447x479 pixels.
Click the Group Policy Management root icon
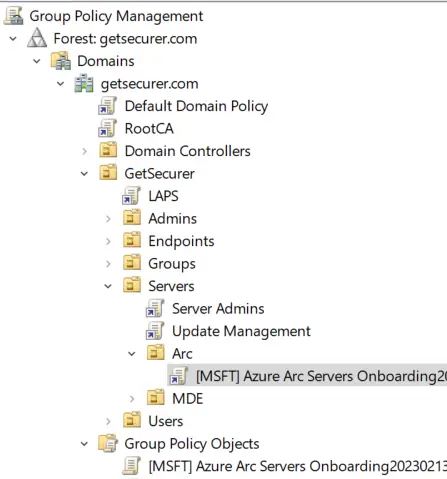coord(13,16)
